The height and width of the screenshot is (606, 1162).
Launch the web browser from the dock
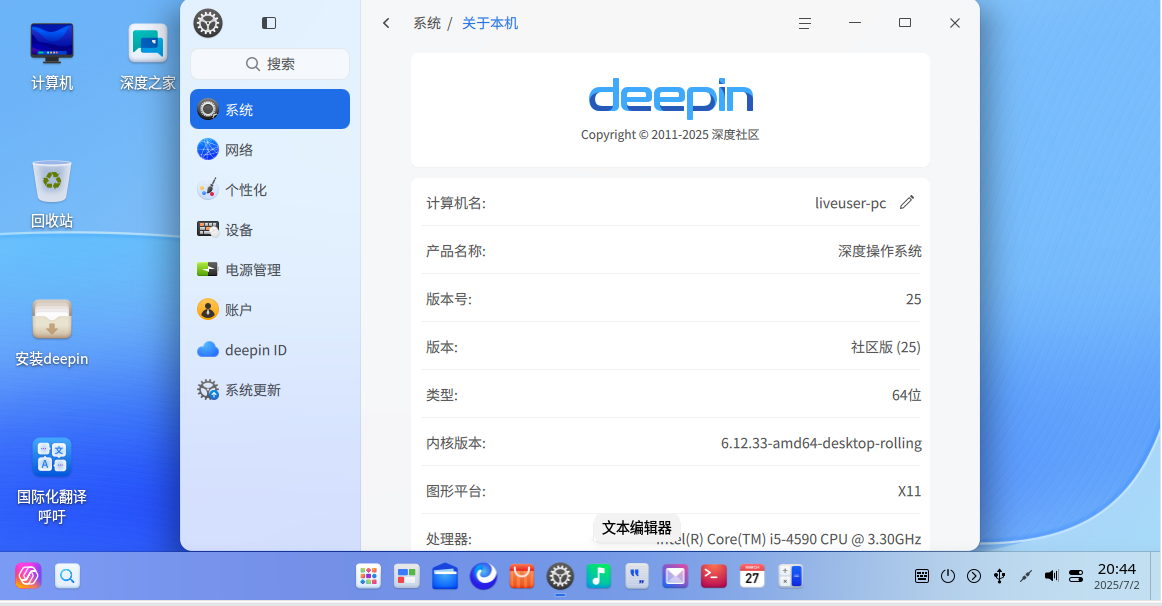[x=484, y=576]
